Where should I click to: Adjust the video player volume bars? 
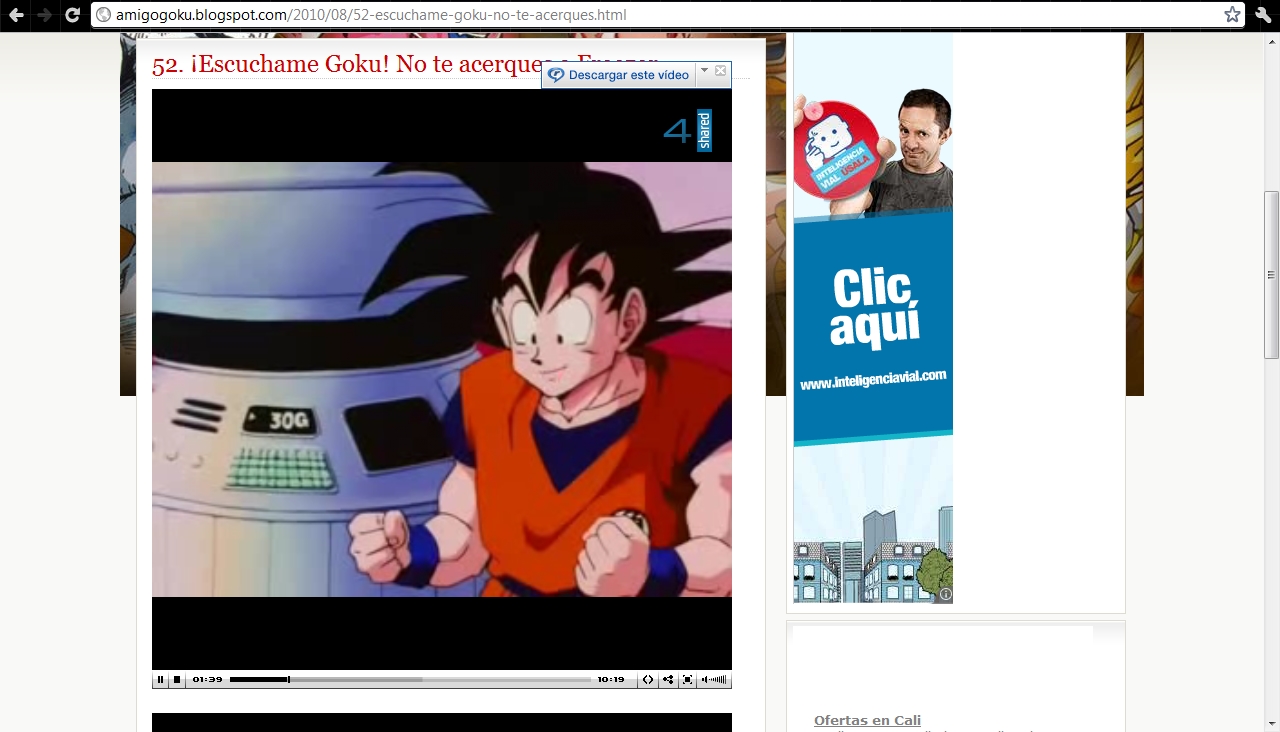[x=714, y=680]
